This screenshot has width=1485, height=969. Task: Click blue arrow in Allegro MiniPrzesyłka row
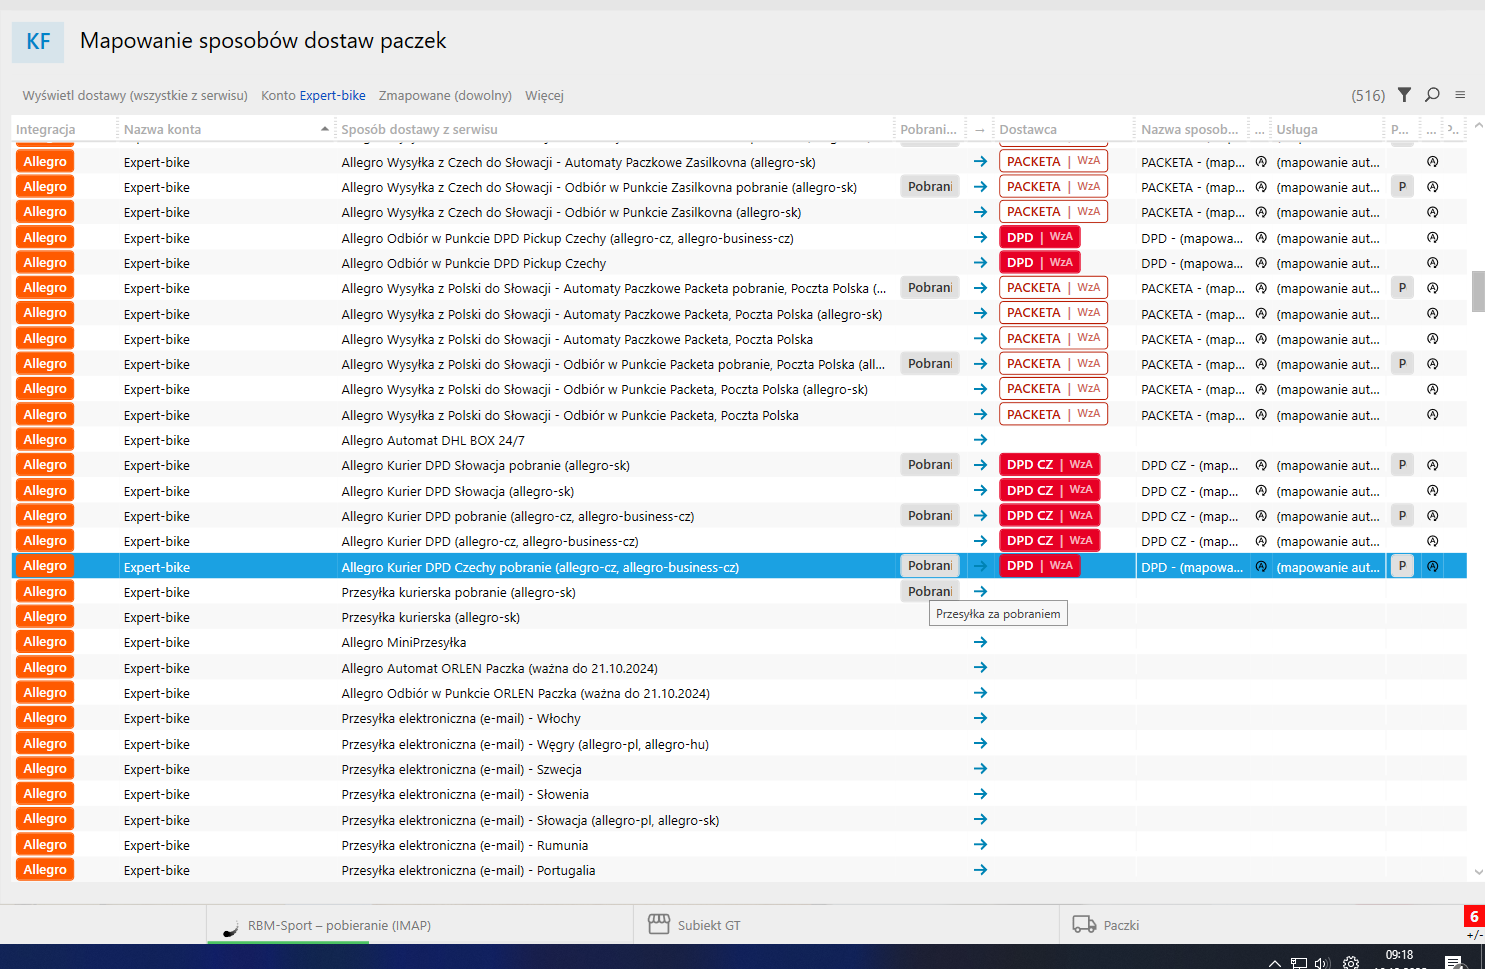[x=980, y=642]
